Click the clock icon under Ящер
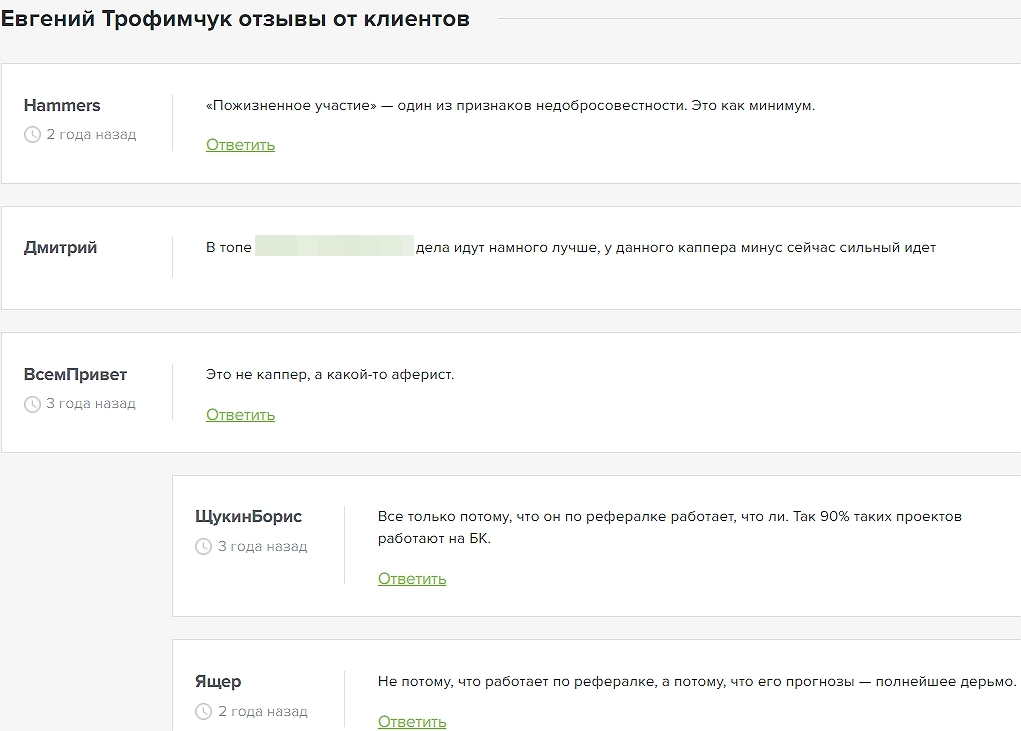Viewport: 1021px width, 731px height. click(204, 712)
